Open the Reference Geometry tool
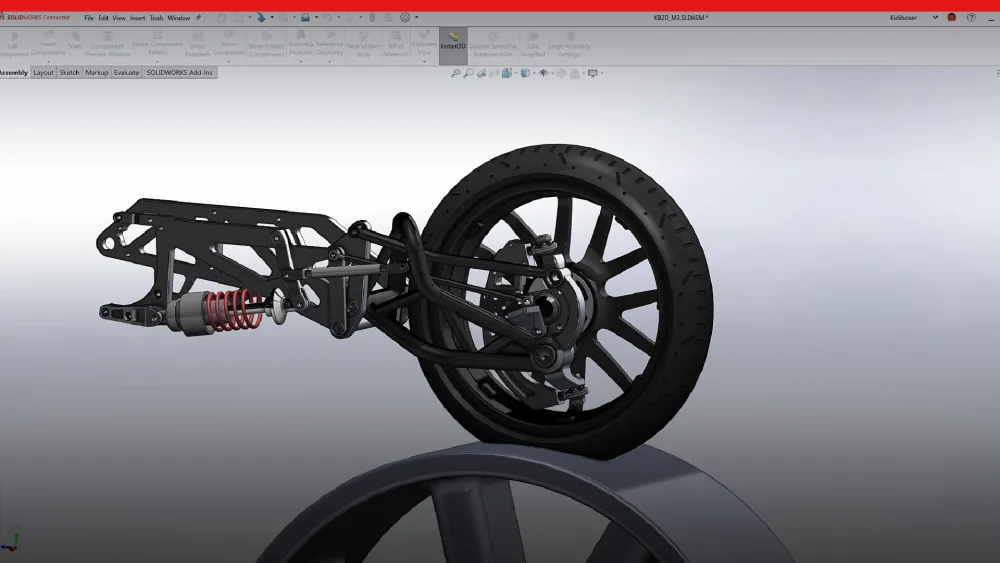This screenshot has width=1000, height=563. point(330,42)
